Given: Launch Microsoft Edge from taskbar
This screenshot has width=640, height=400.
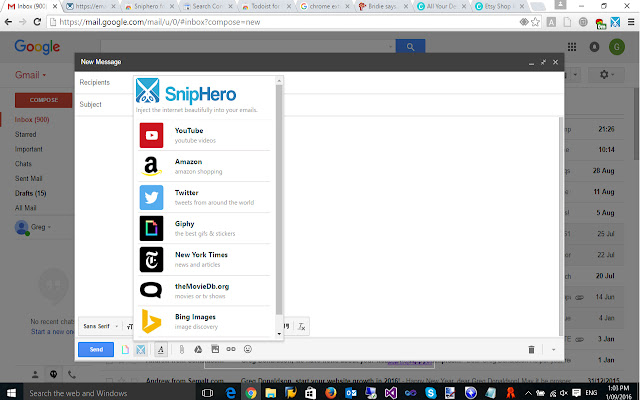Looking at the screenshot, I should pos(231,393).
